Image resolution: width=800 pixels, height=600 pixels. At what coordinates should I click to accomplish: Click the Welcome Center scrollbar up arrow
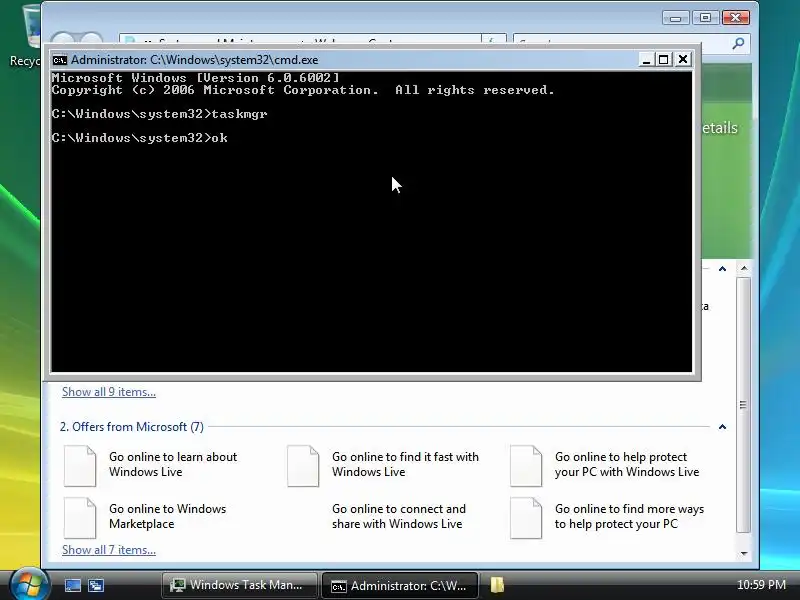click(x=744, y=268)
